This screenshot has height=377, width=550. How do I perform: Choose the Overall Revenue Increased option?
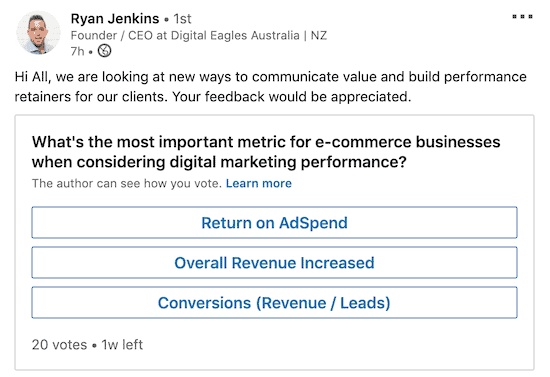[x=274, y=263]
